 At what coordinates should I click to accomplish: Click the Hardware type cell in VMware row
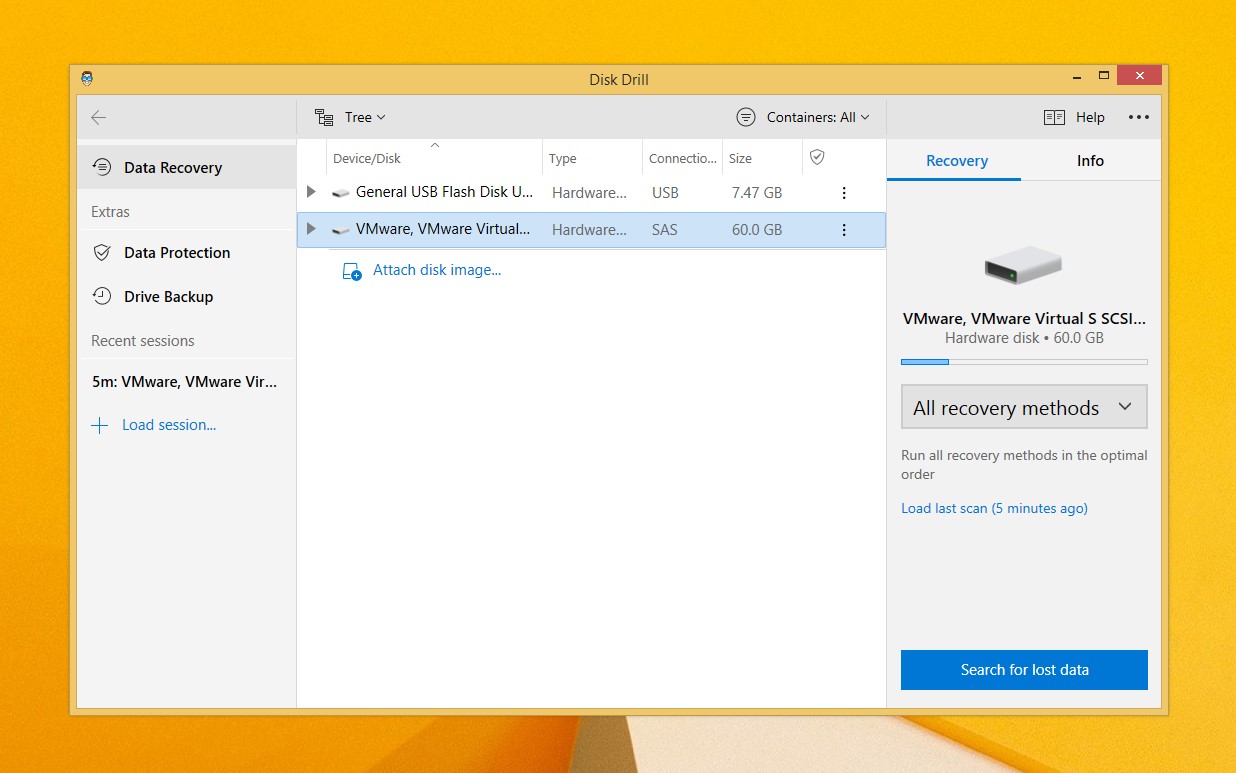589,230
